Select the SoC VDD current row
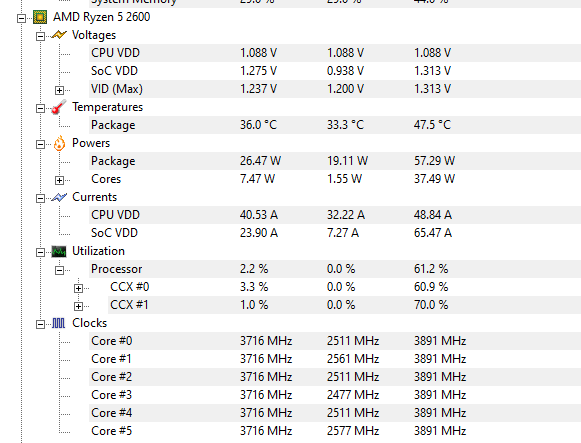 [335, 233]
